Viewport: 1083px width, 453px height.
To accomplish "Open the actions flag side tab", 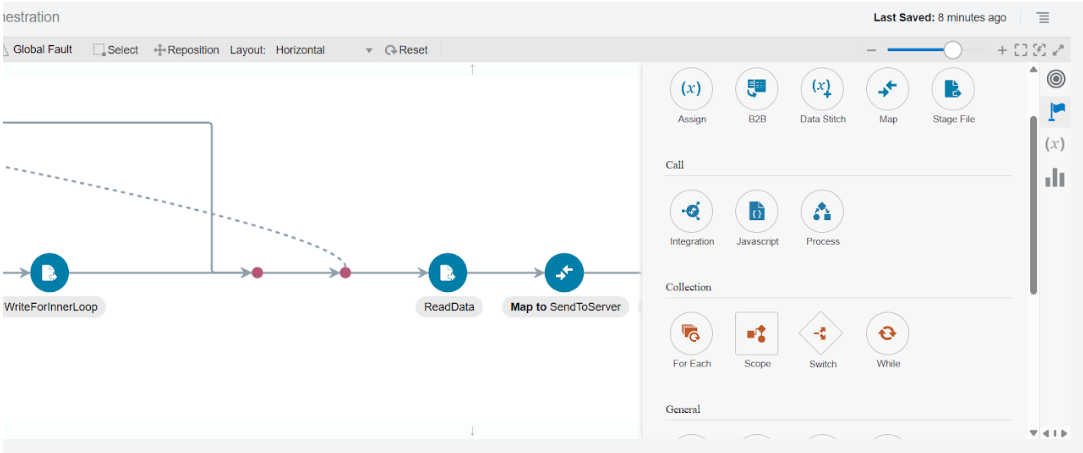I will [1055, 111].
